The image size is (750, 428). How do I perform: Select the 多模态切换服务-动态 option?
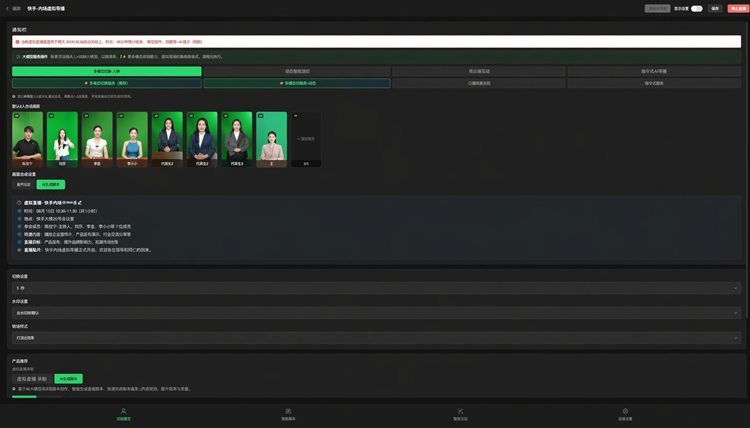pyautogui.click(x=297, y=83)
